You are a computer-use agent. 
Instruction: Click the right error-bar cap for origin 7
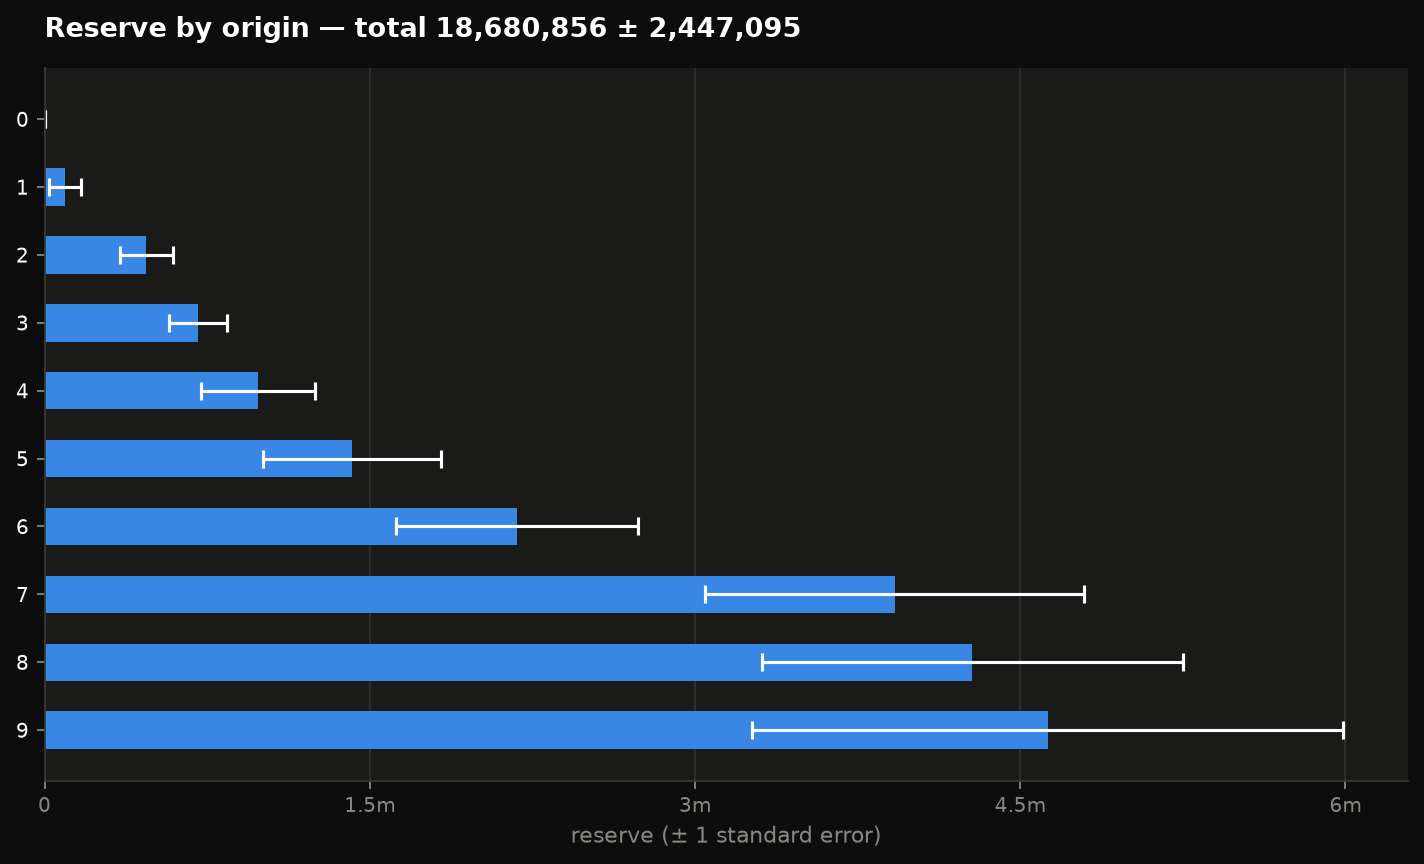[x=1084, y=594]
